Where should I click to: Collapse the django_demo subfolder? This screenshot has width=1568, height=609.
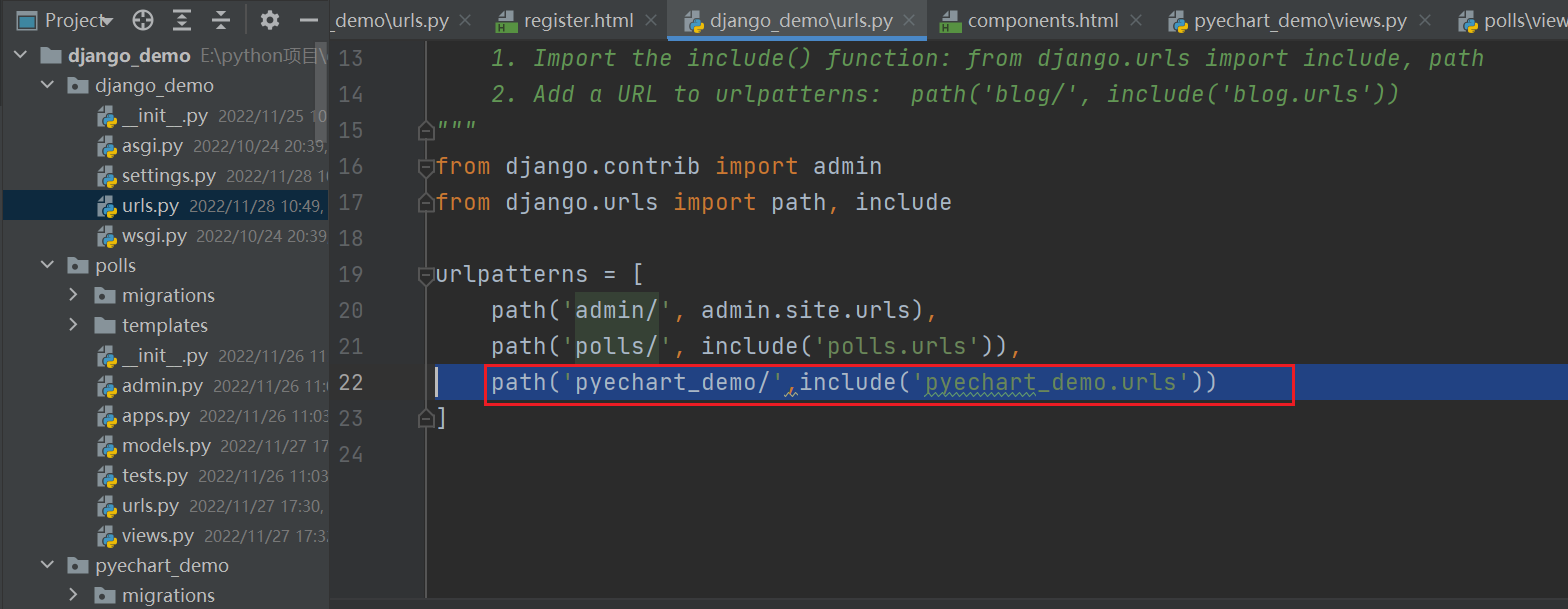46,86
